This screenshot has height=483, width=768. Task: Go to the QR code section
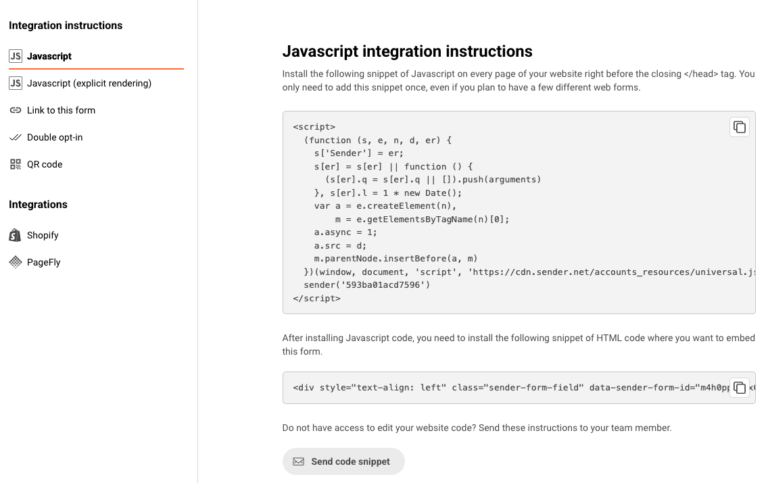pos(45,164)
